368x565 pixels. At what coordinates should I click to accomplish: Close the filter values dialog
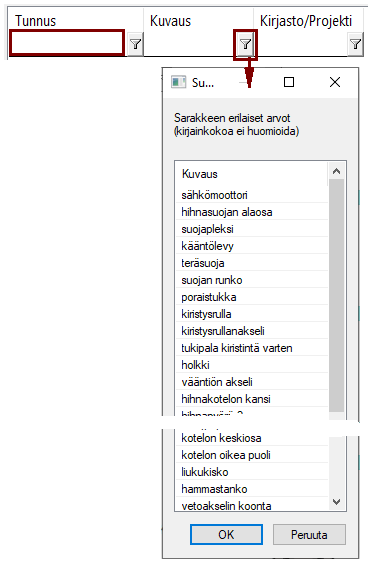pyautogui.click(x=335, y=83)
